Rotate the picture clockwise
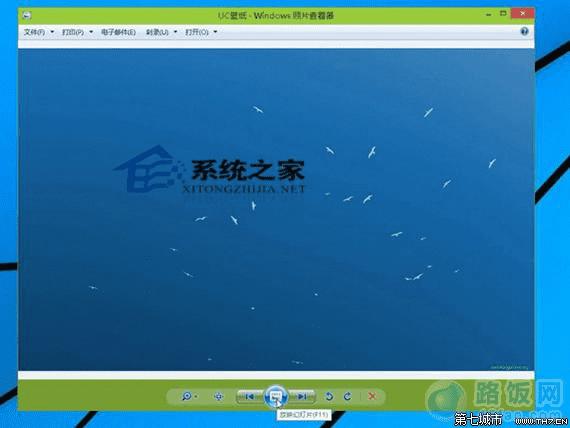The width and height of the screenshot is (570, 428). point(348,396)
